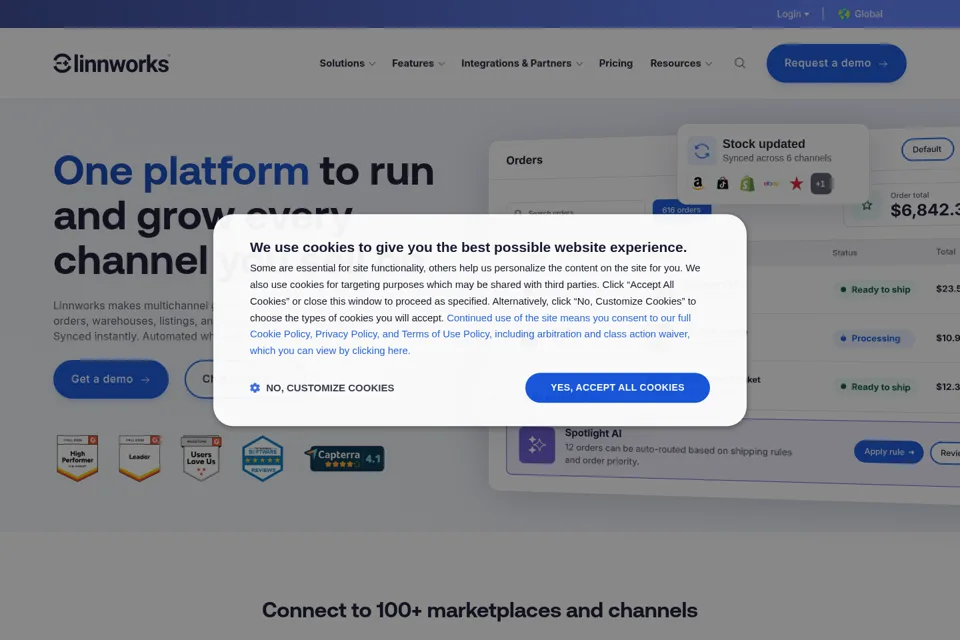Choose No, Customize Cookies

click(x=322, y=388)
